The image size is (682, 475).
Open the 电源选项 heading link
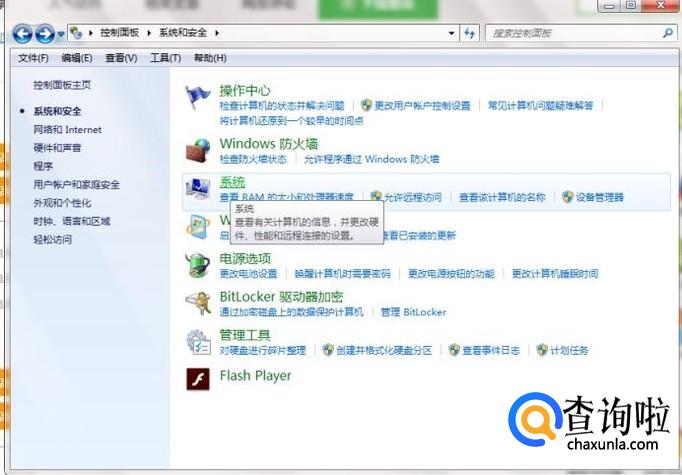(x=245, y=259)
